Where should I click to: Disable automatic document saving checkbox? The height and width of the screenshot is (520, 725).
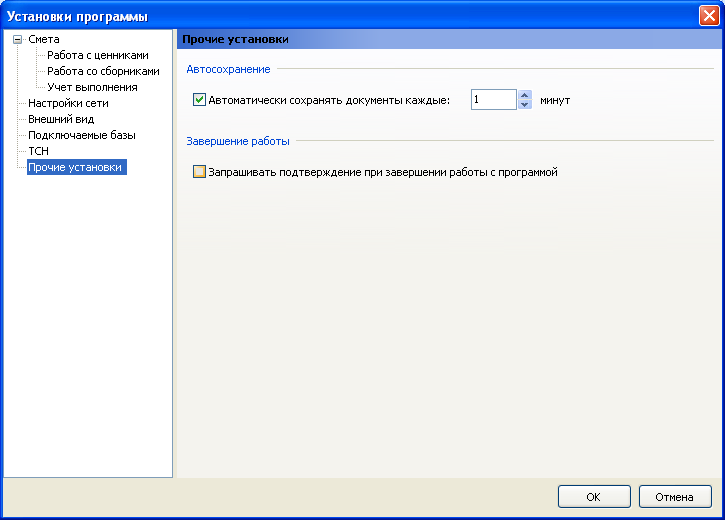199,100
